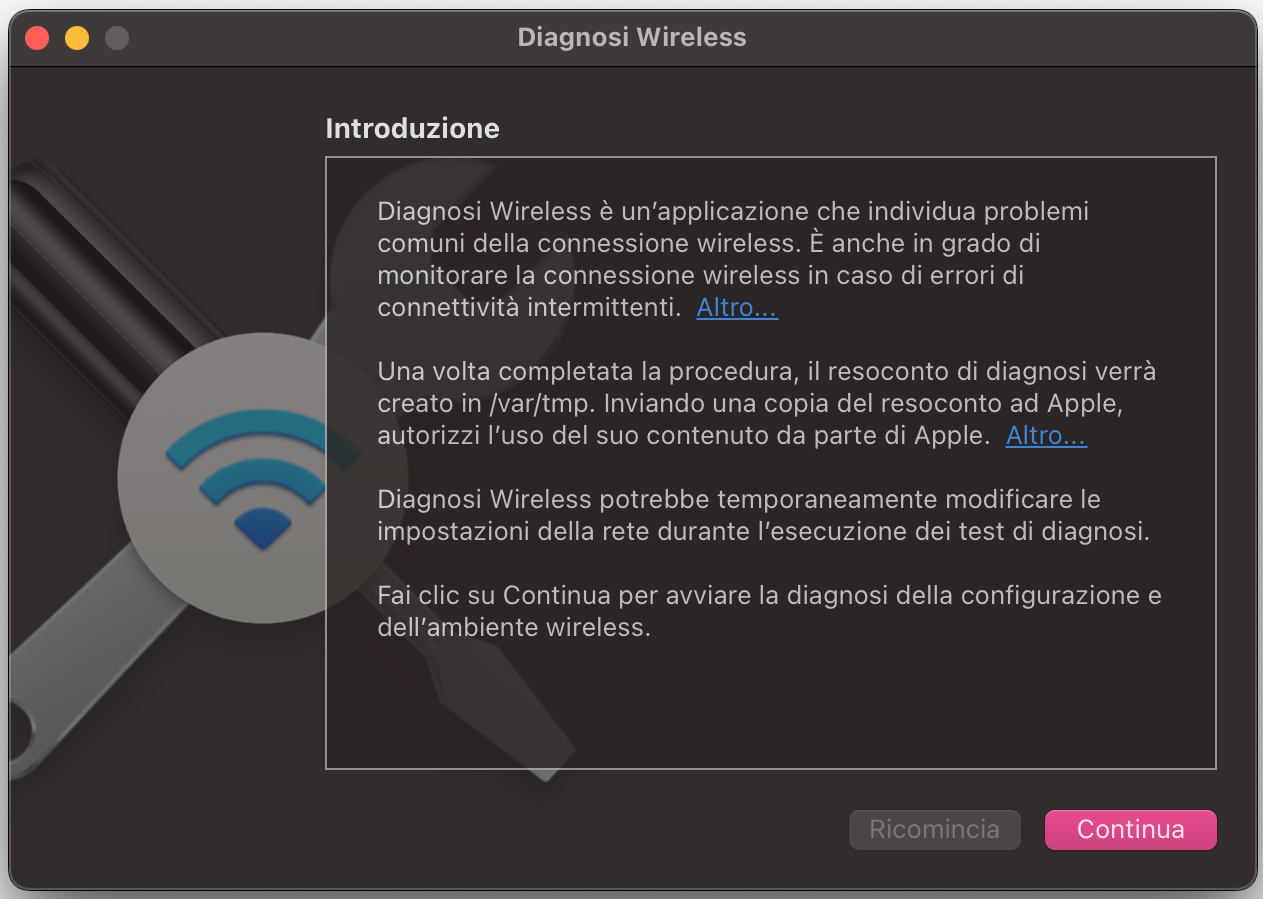Select the Introduzione heading

pyautogui.click(x=412, y=128)
